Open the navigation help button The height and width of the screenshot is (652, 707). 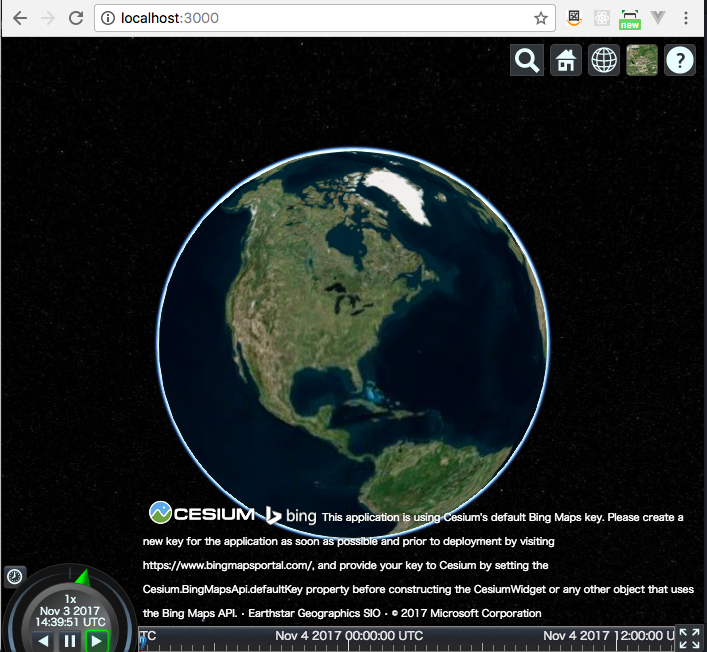click(x=679, y=60)
